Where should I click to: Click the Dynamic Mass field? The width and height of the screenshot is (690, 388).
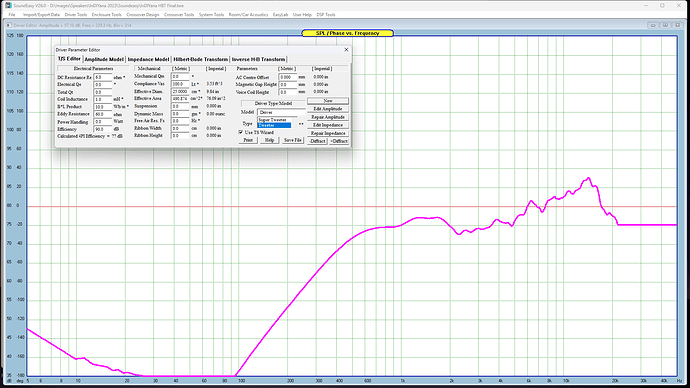180,114
